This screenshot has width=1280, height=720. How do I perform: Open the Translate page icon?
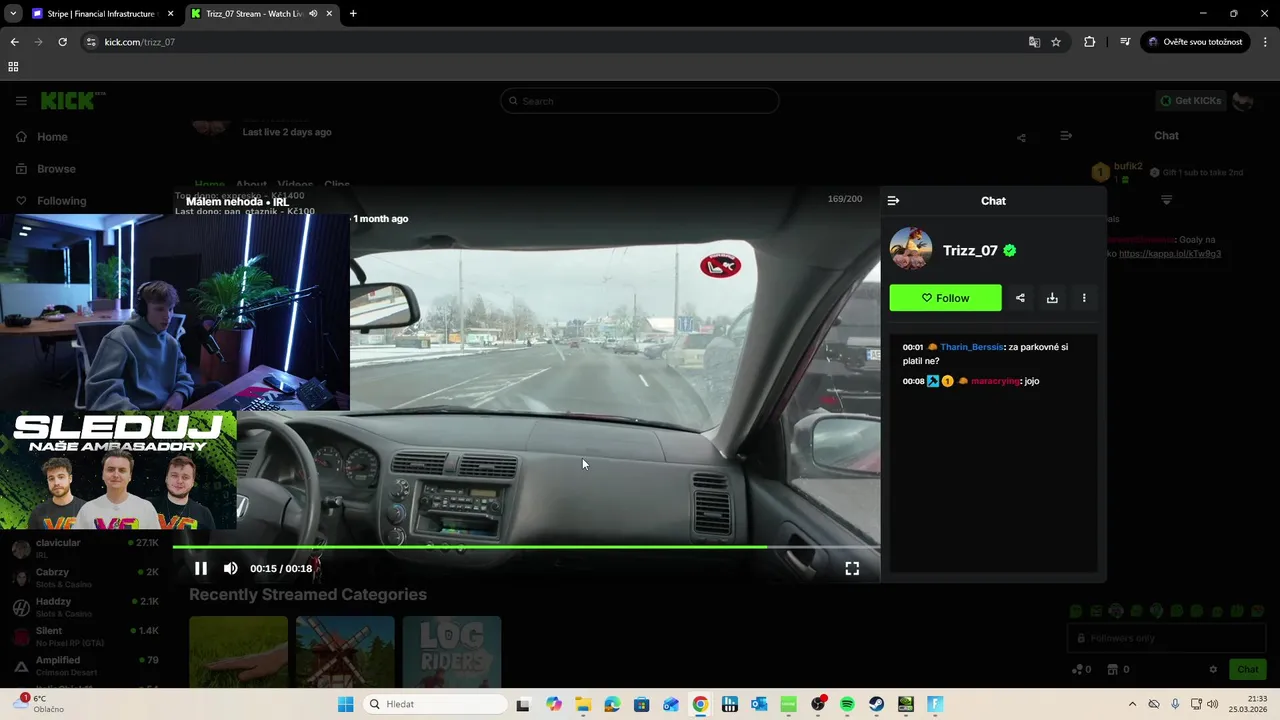tap(1034, 42)
